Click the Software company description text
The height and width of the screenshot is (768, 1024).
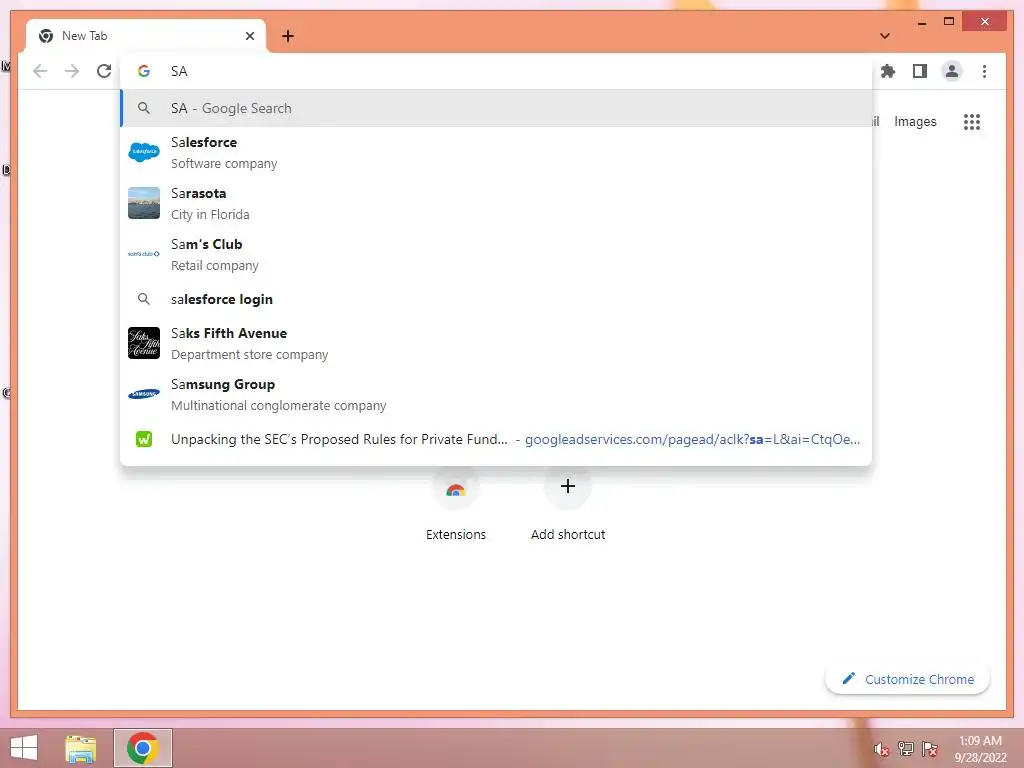click(x=224, y=163)
